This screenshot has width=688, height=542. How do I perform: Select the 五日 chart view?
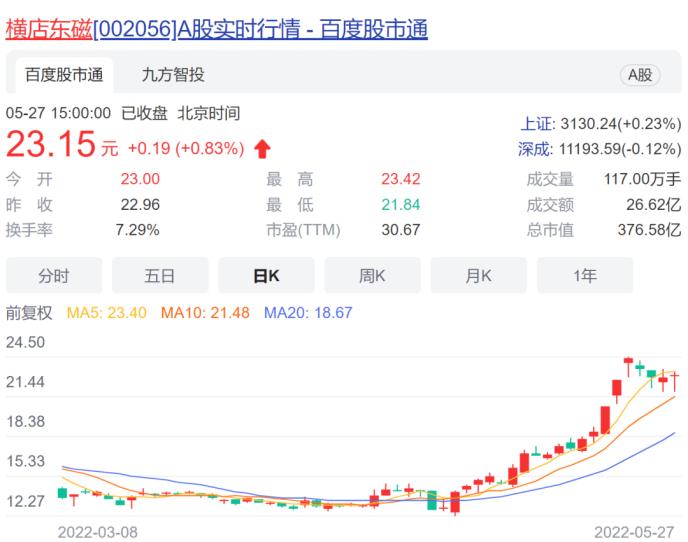coord(160,276)
